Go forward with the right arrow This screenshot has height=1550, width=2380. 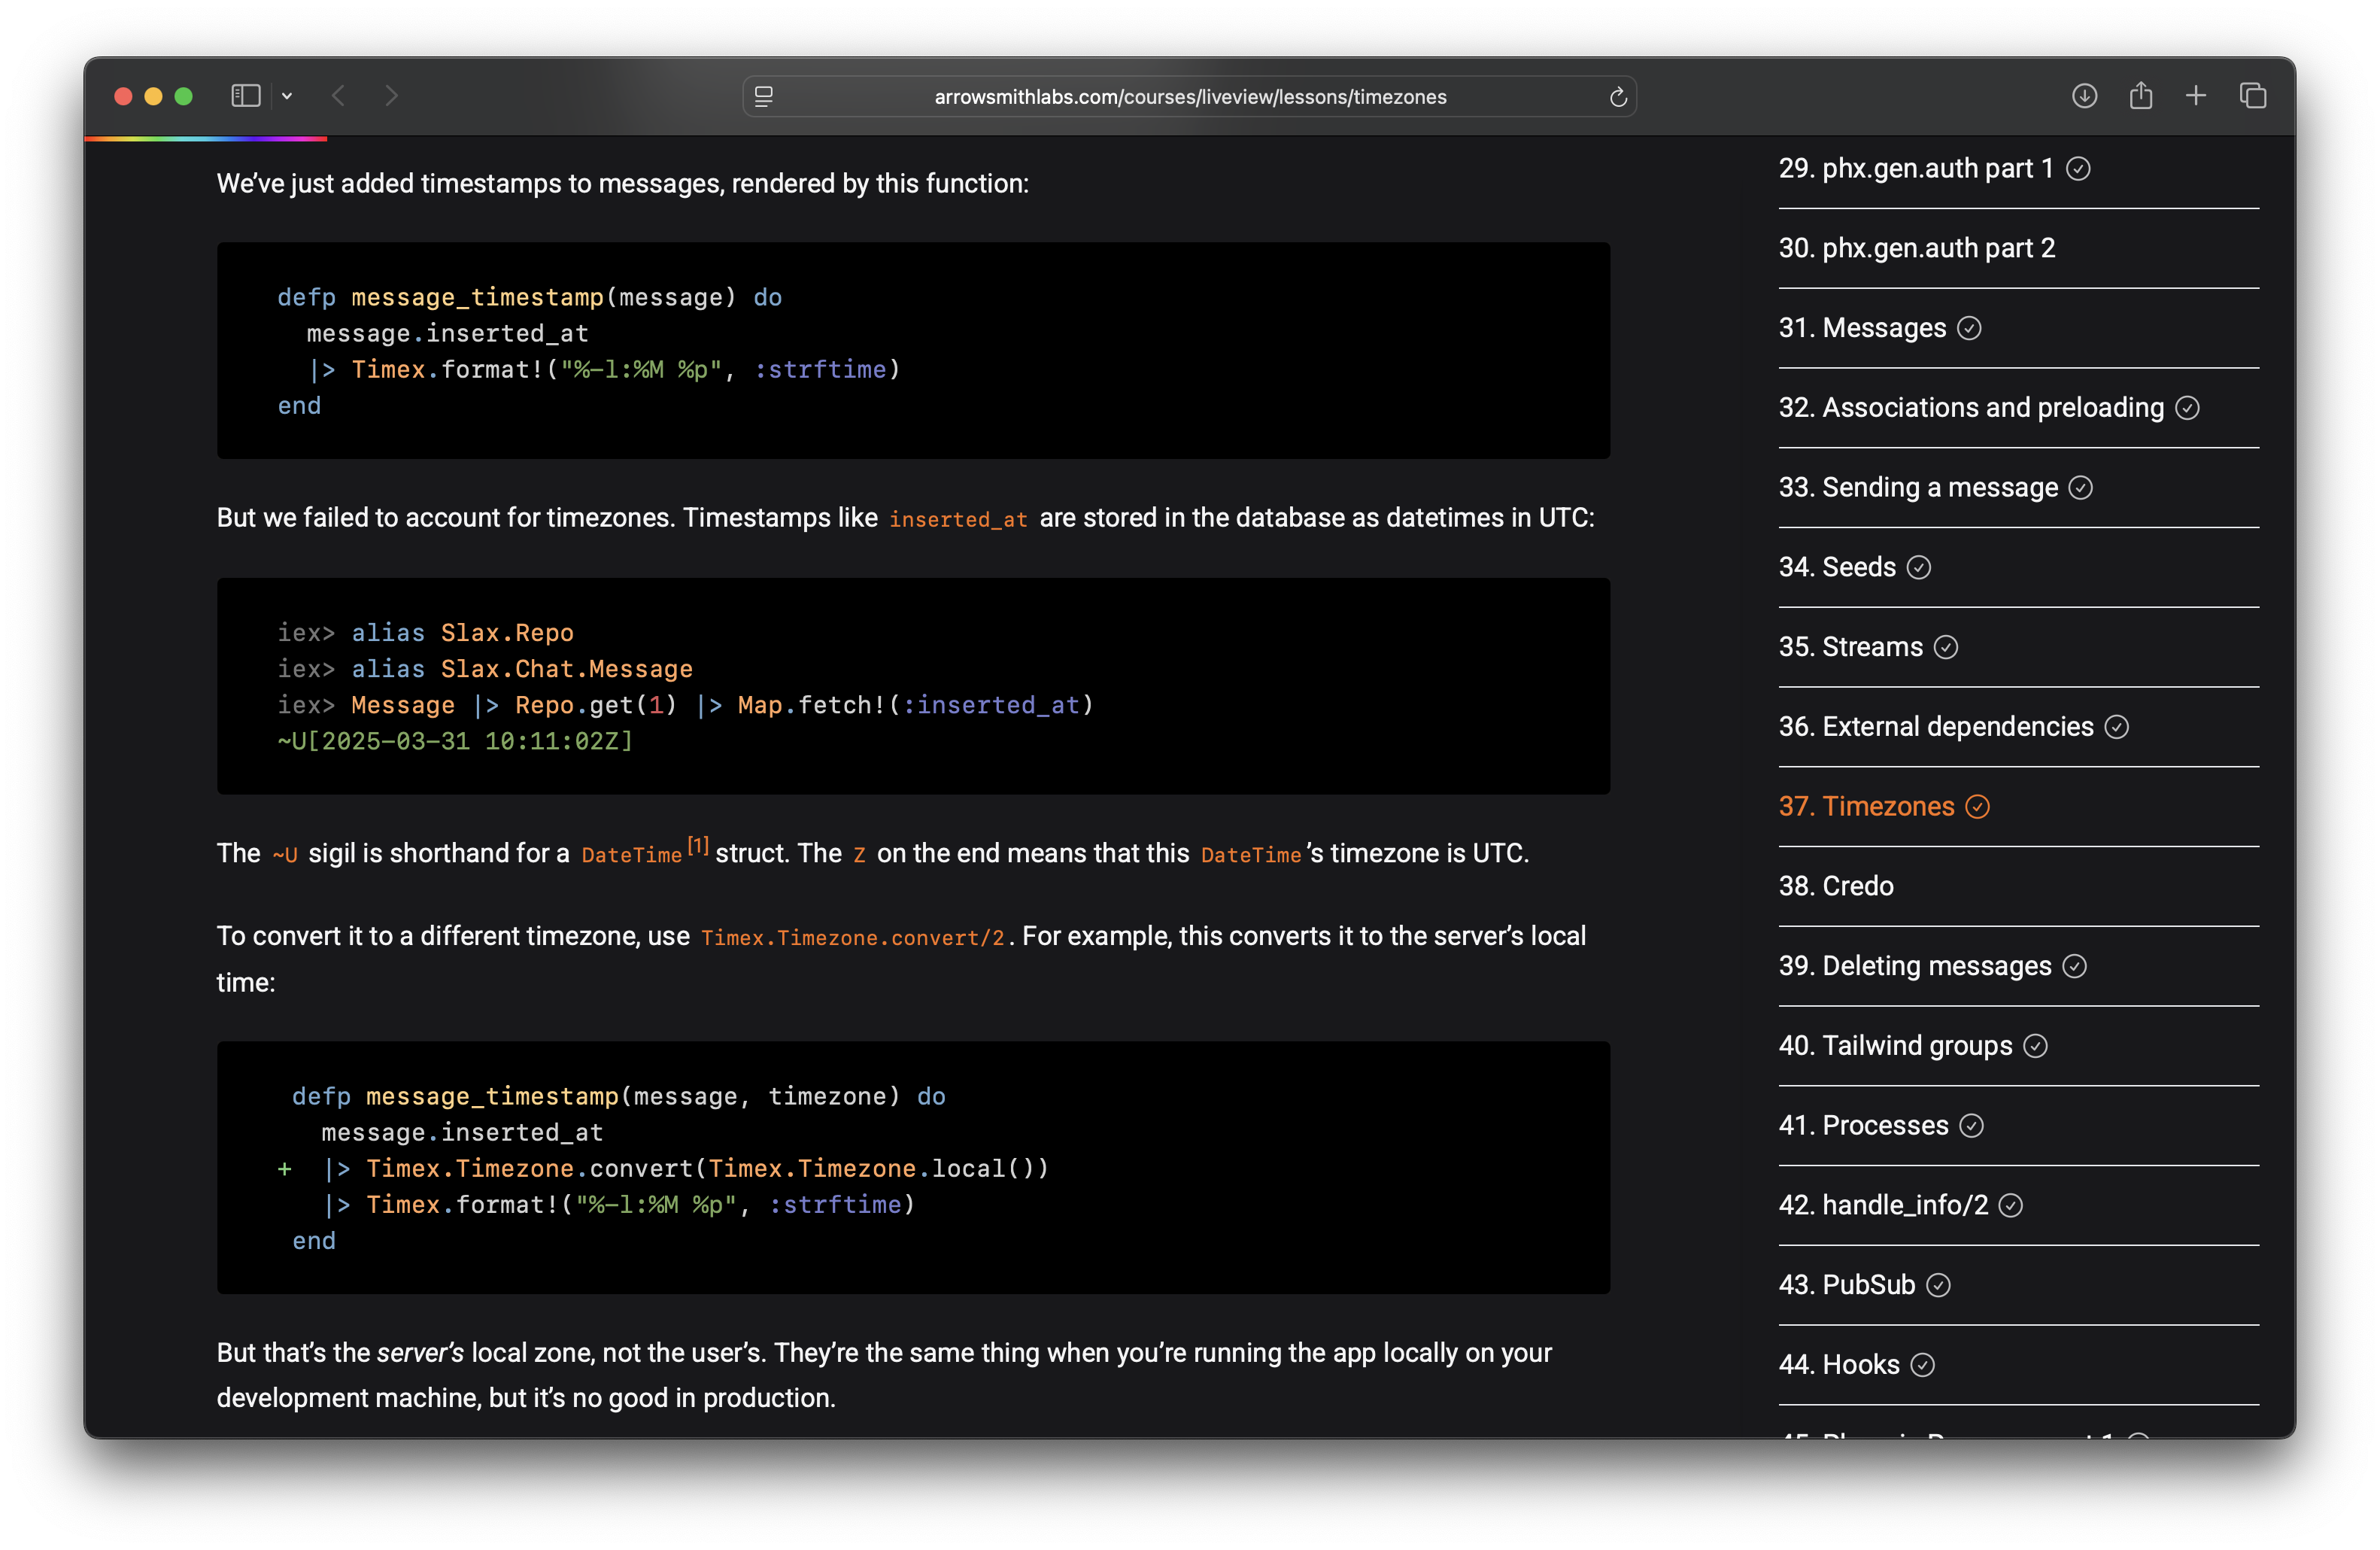(391, 96)
